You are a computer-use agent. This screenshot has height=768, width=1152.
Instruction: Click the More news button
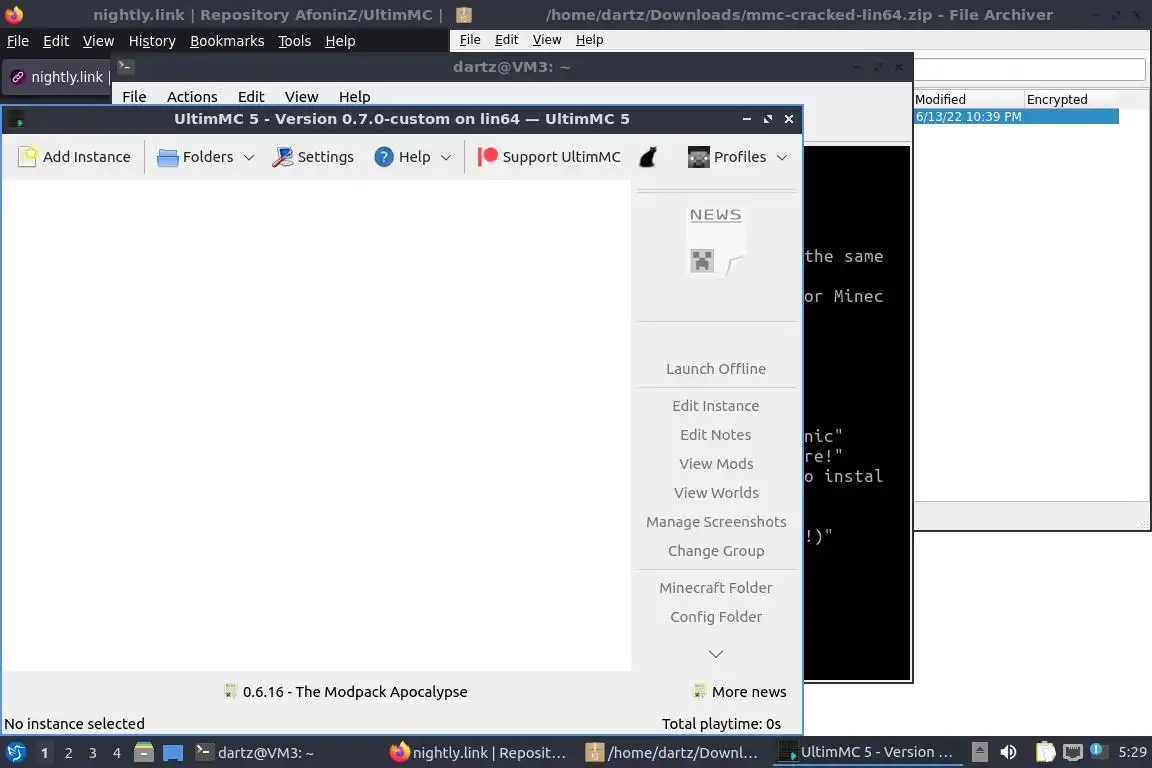tap(740, 692)
